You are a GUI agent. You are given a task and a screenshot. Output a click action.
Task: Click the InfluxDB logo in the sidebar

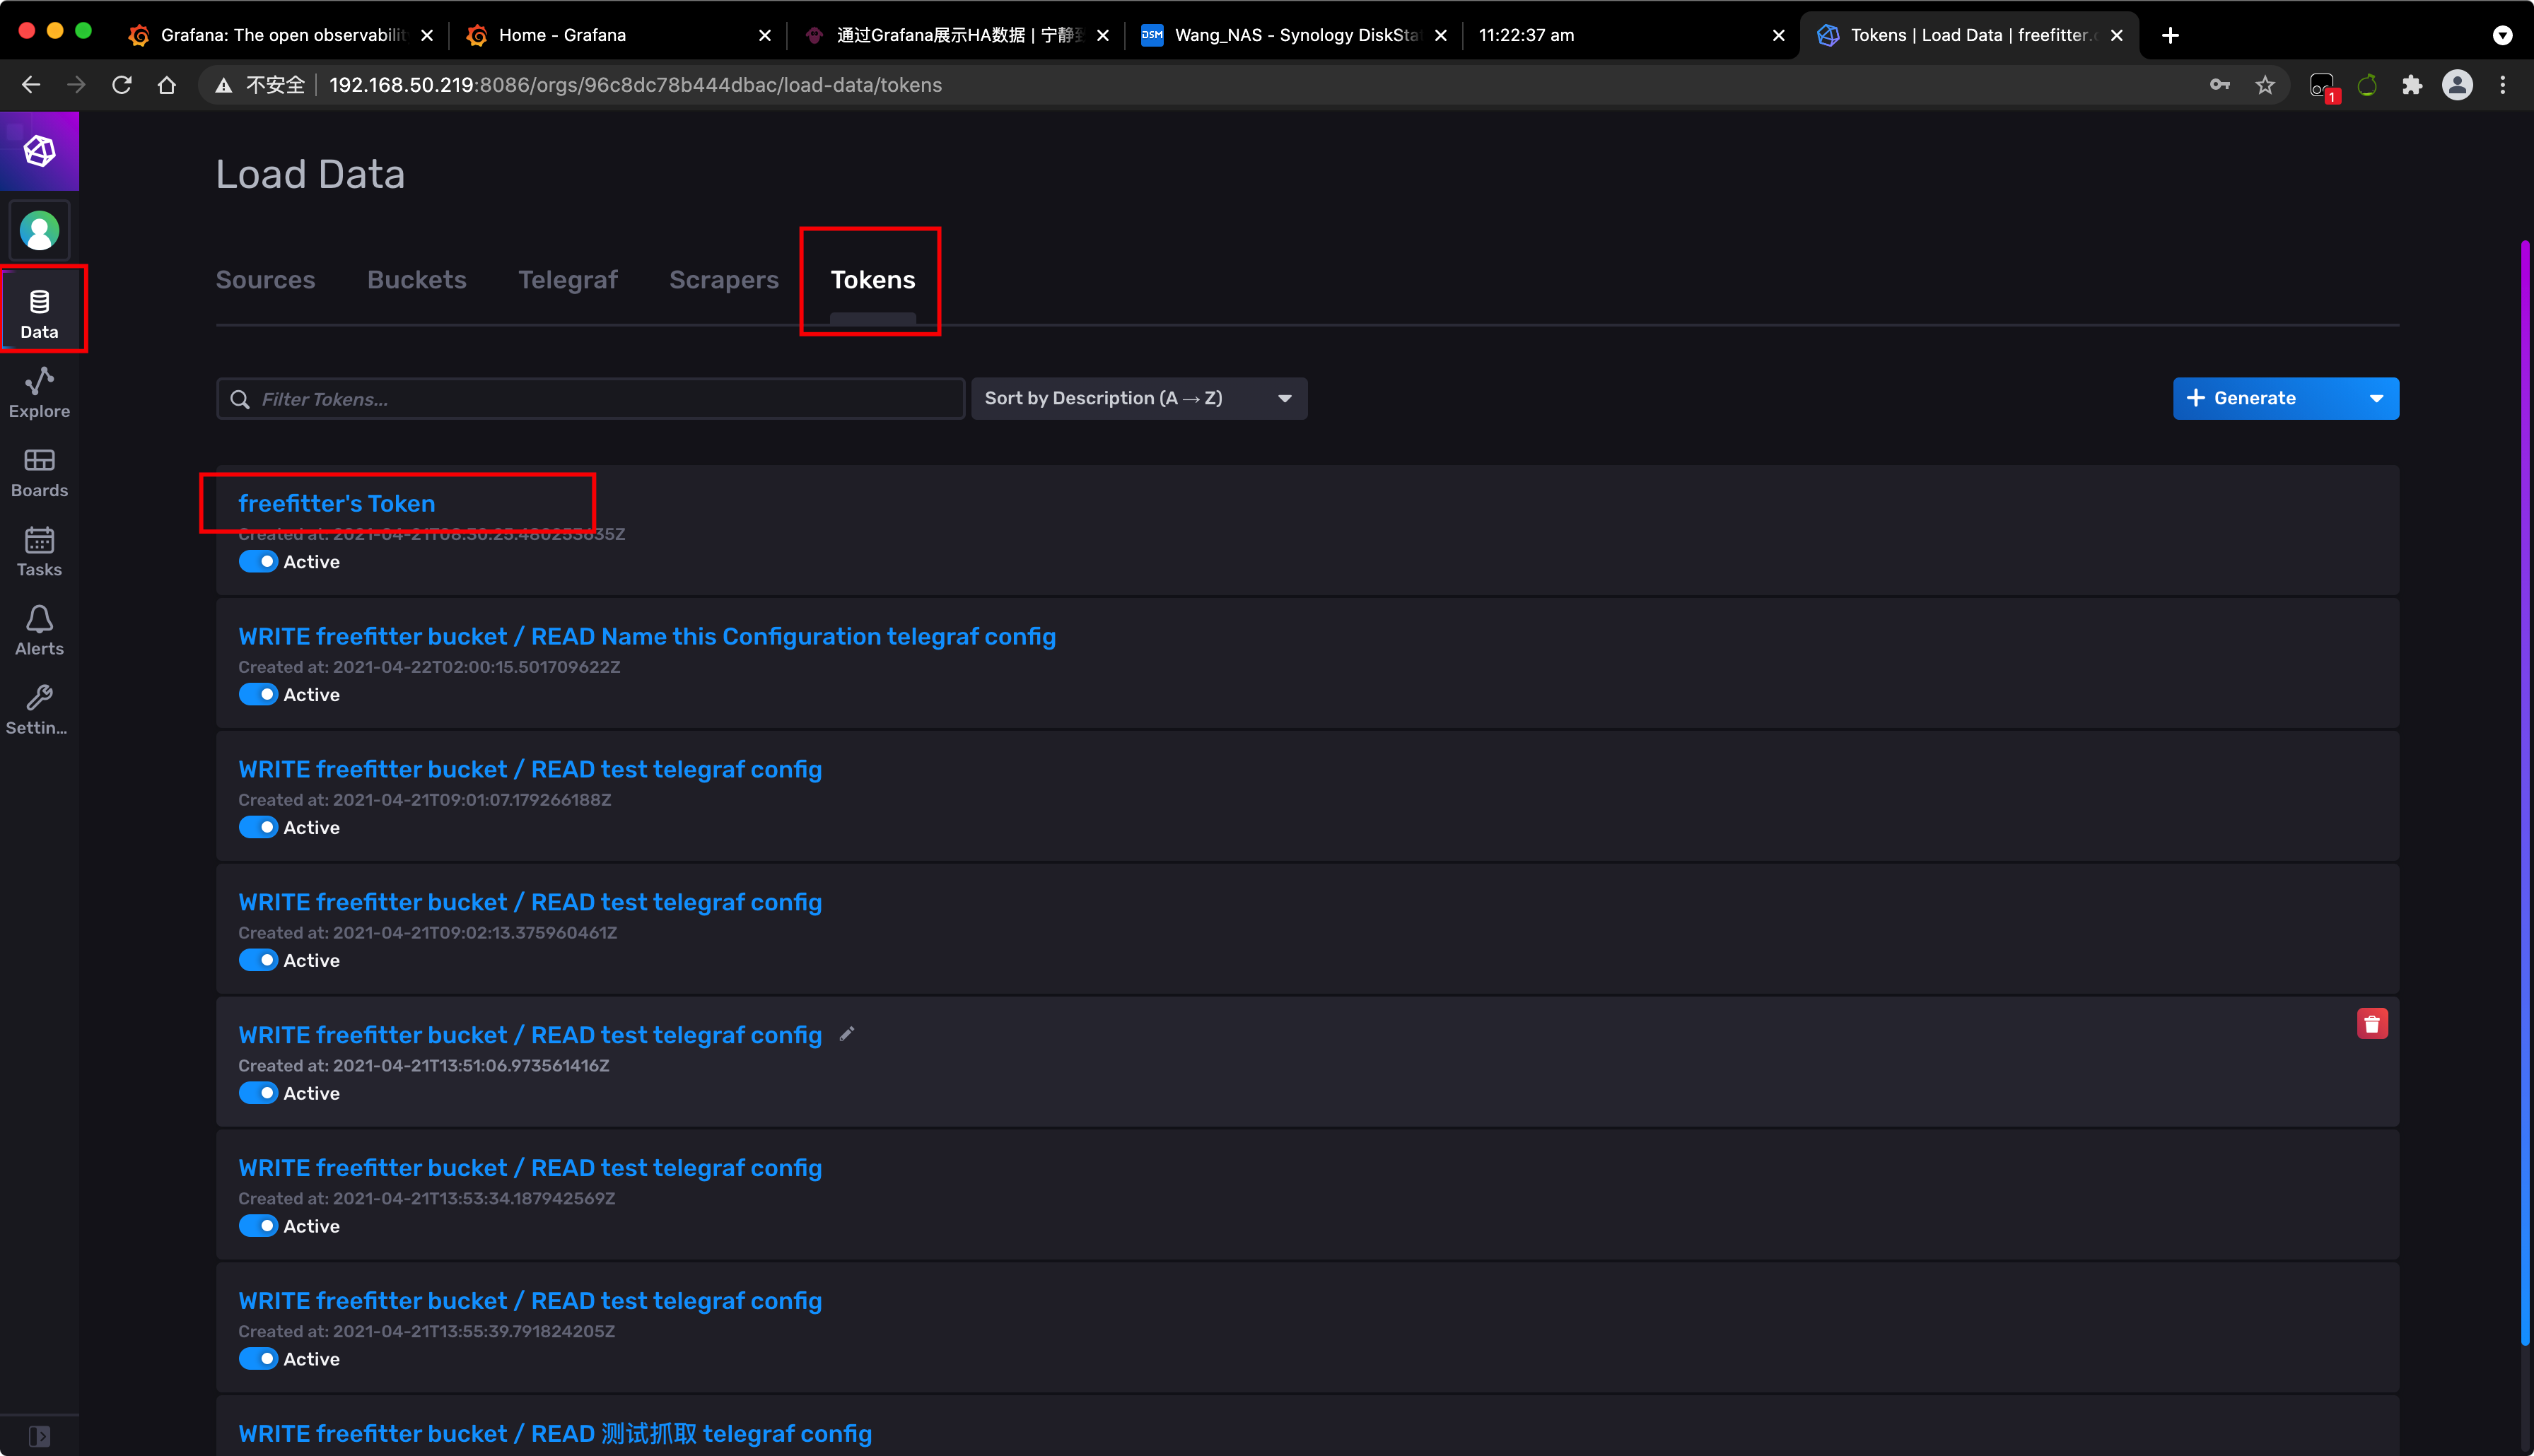click(x=39, y=151)
